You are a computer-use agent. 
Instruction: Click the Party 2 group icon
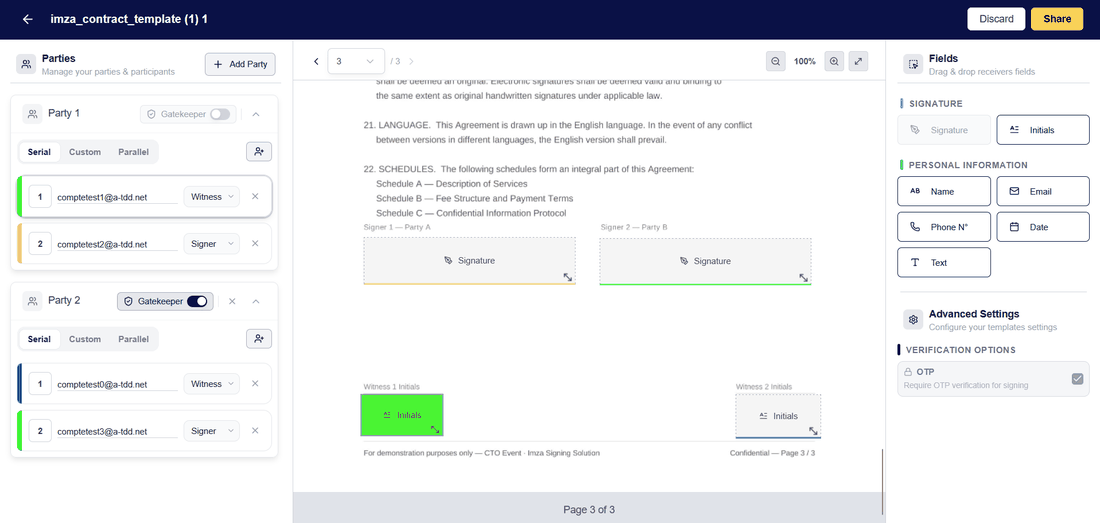click(32, 301)
